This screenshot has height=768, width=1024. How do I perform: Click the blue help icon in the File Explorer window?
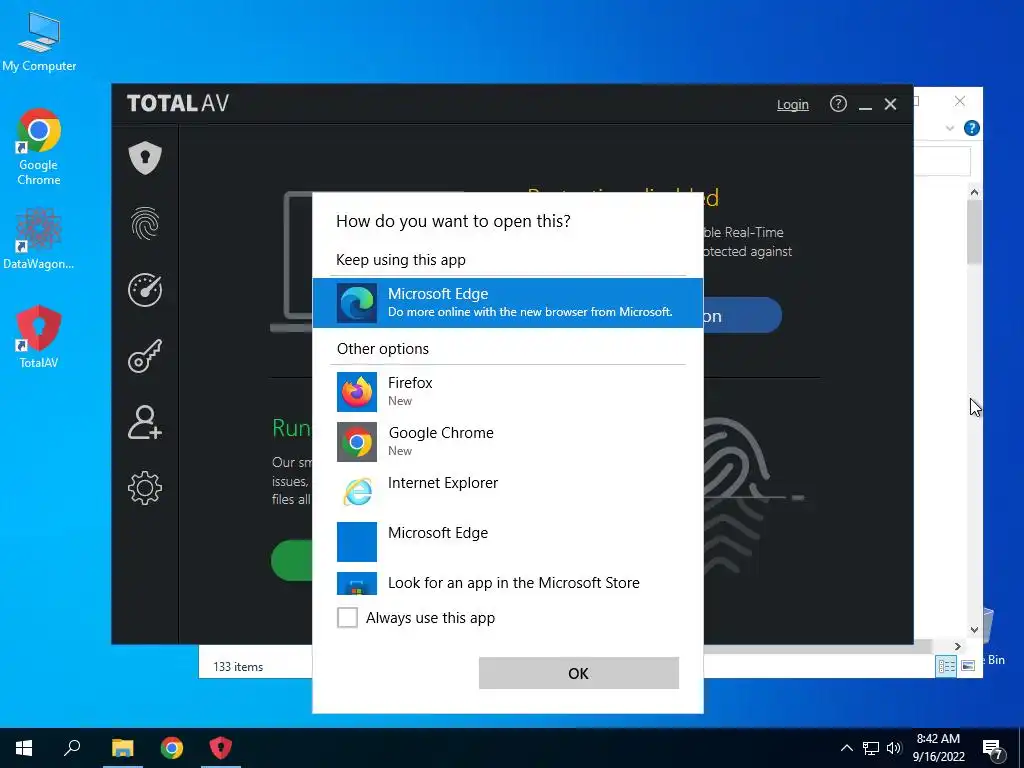pos(971,128)
